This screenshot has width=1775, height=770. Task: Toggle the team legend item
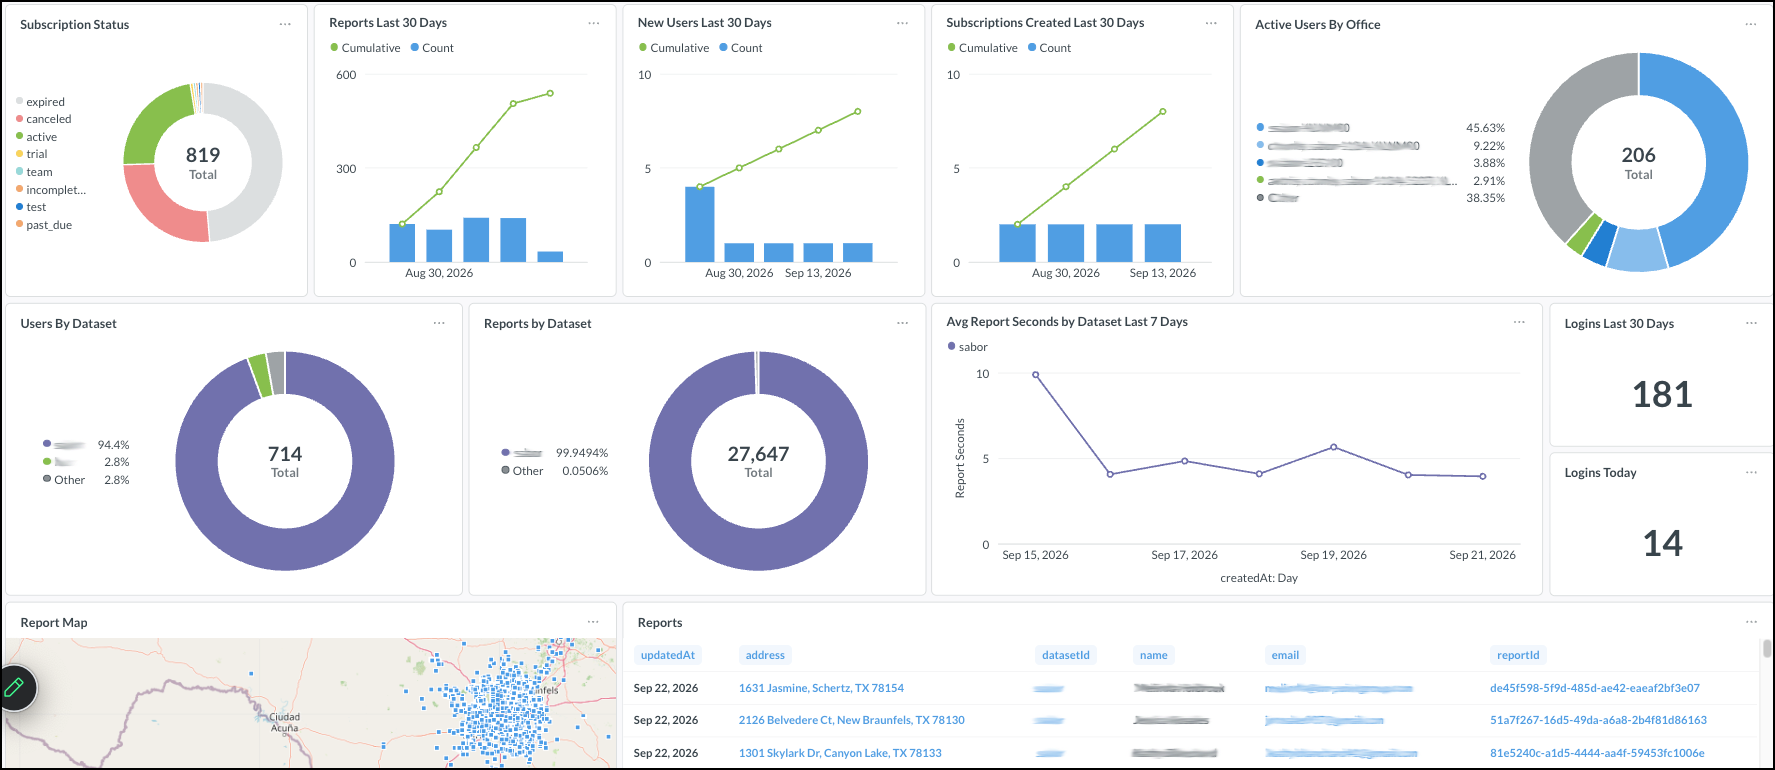point(34,172)
